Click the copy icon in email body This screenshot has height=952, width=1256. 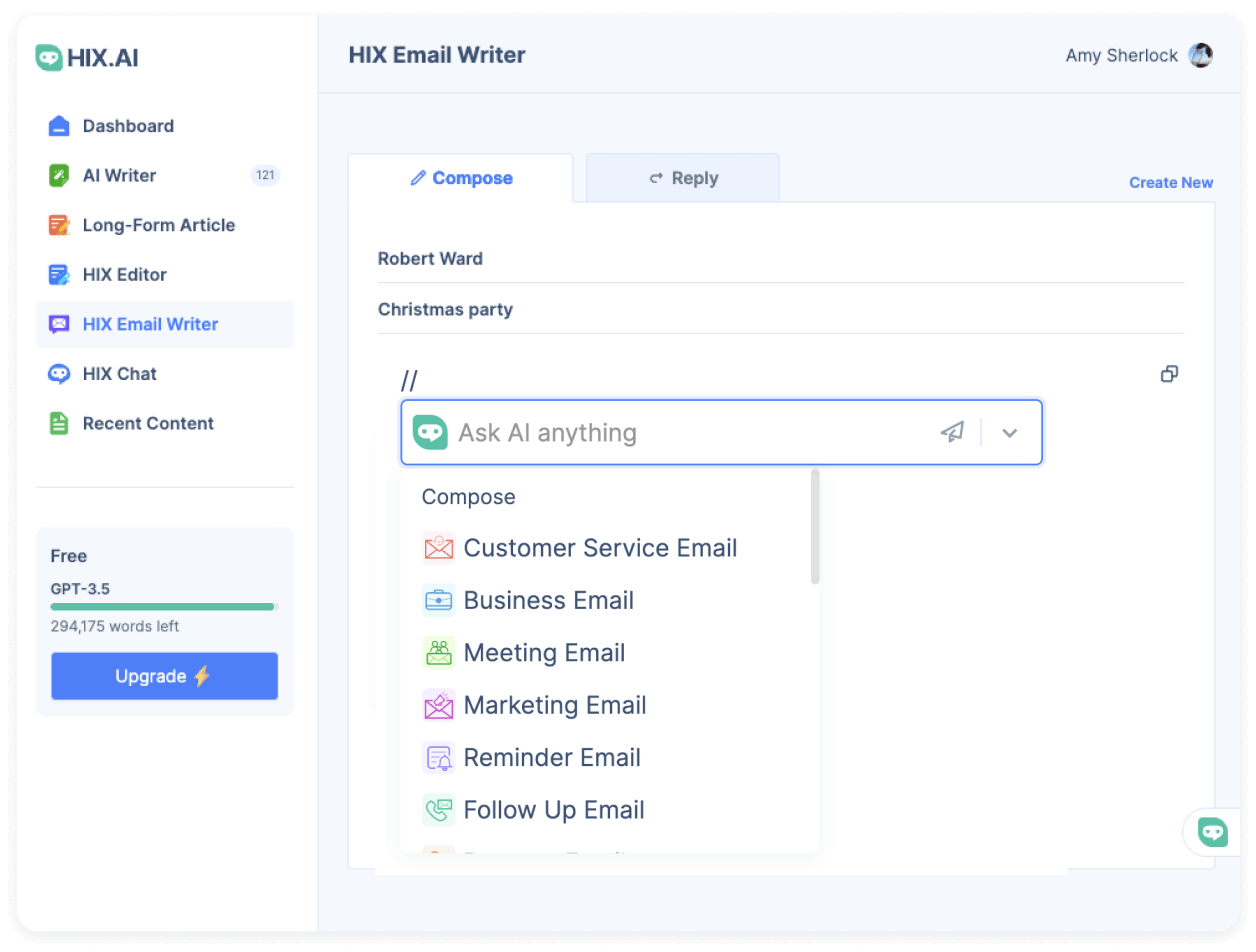1169,374
